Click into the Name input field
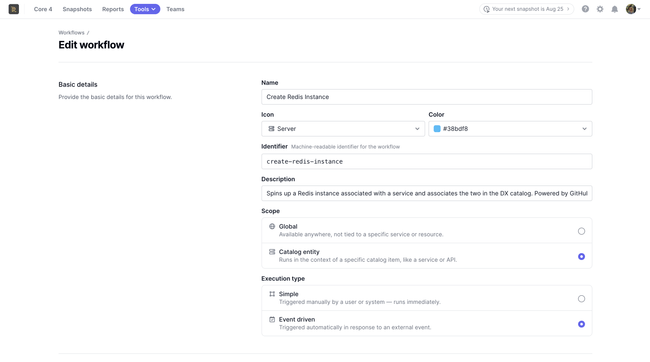 [x=427, y=97]
